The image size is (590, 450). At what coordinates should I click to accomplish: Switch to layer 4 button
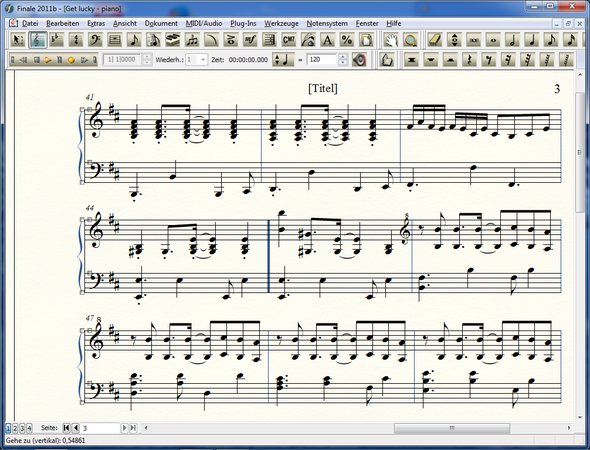(x=29, y=428)
